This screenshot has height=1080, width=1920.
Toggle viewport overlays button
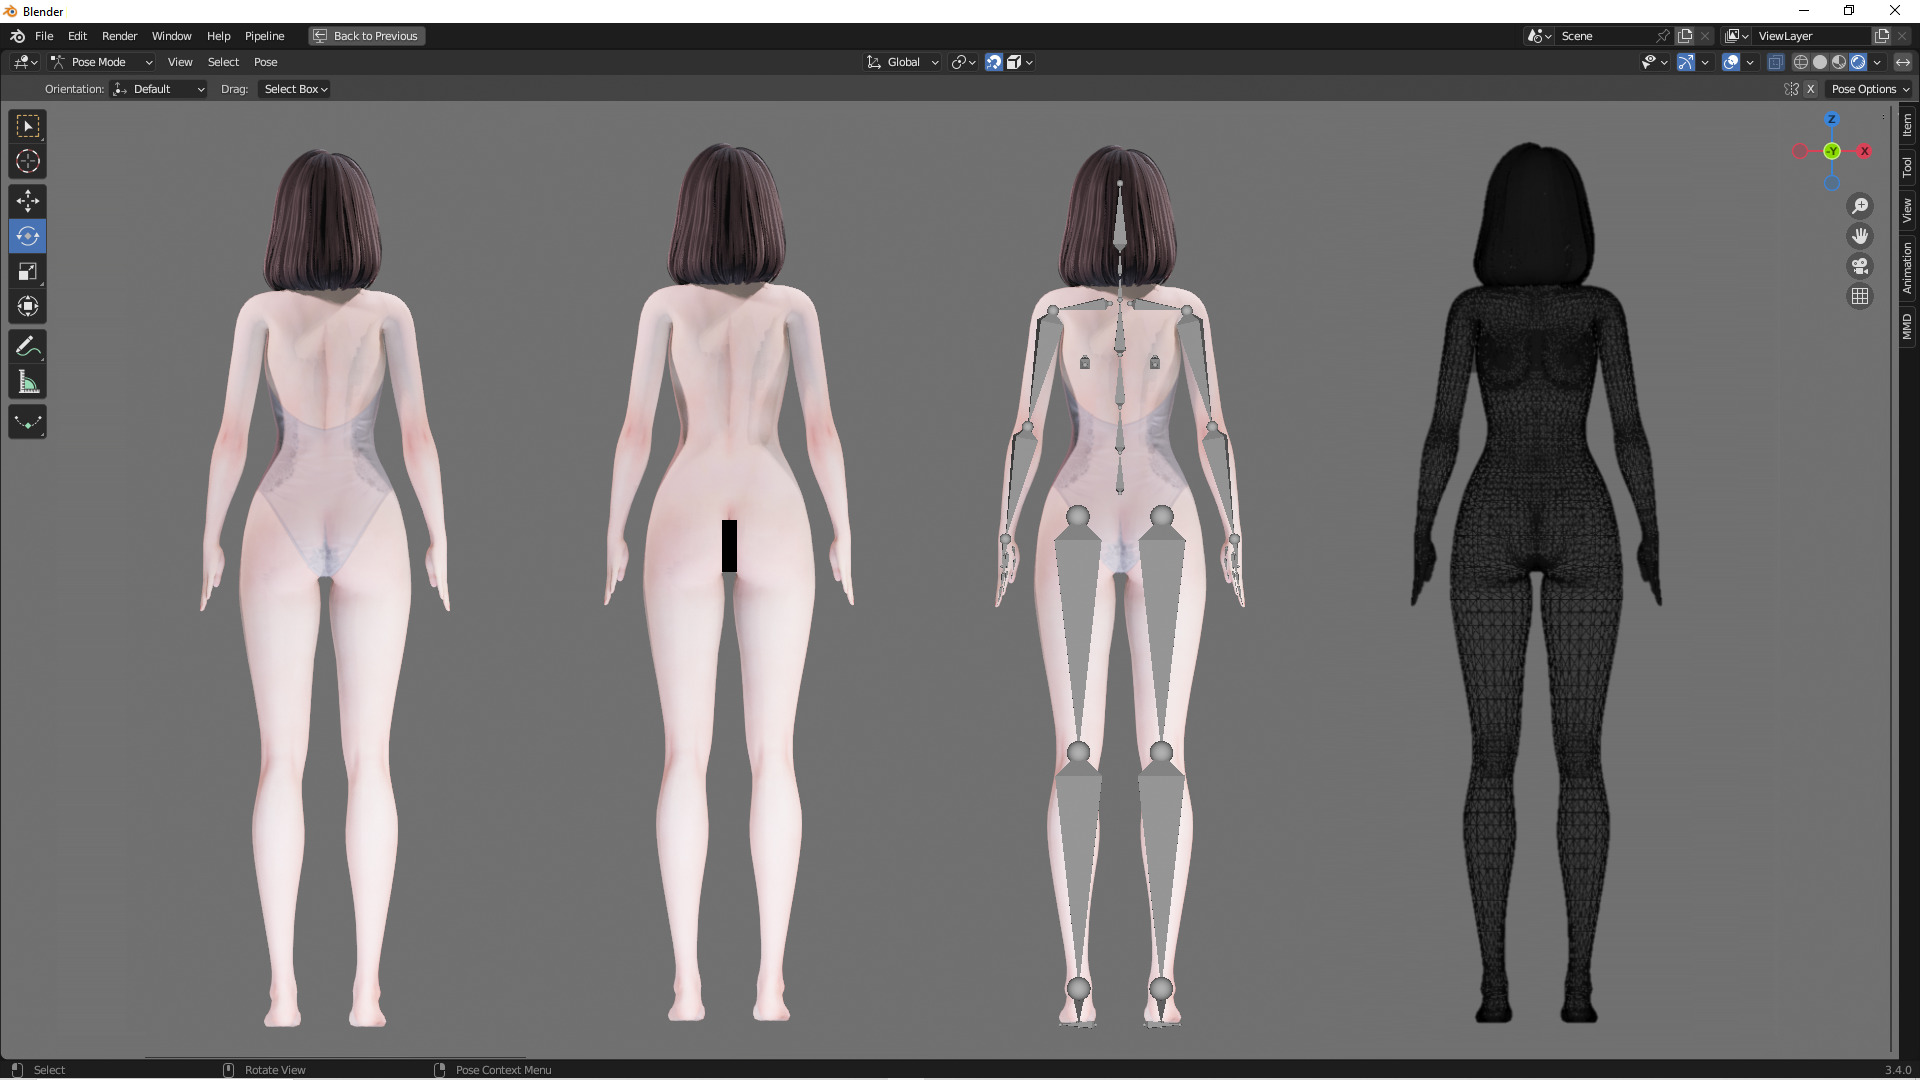[x=1731, y=62]
